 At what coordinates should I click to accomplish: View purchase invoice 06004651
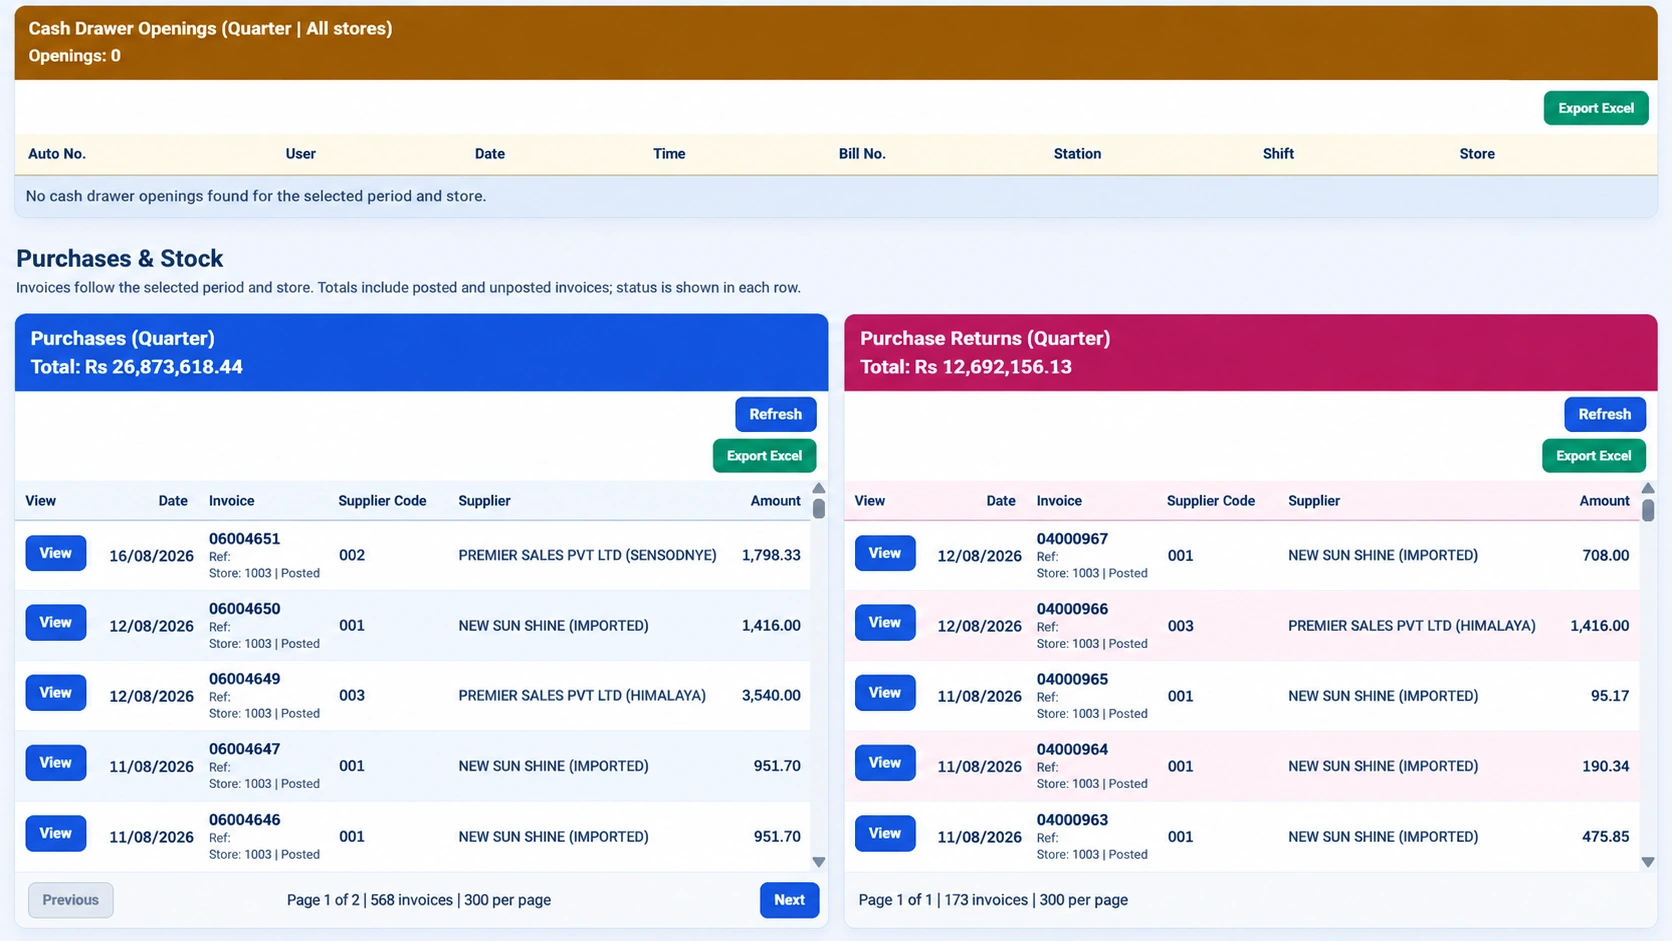55,553
